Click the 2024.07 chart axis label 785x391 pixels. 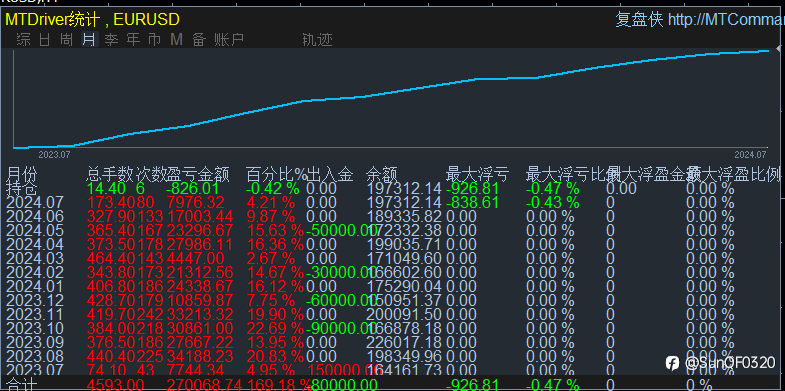click(750, 155)
